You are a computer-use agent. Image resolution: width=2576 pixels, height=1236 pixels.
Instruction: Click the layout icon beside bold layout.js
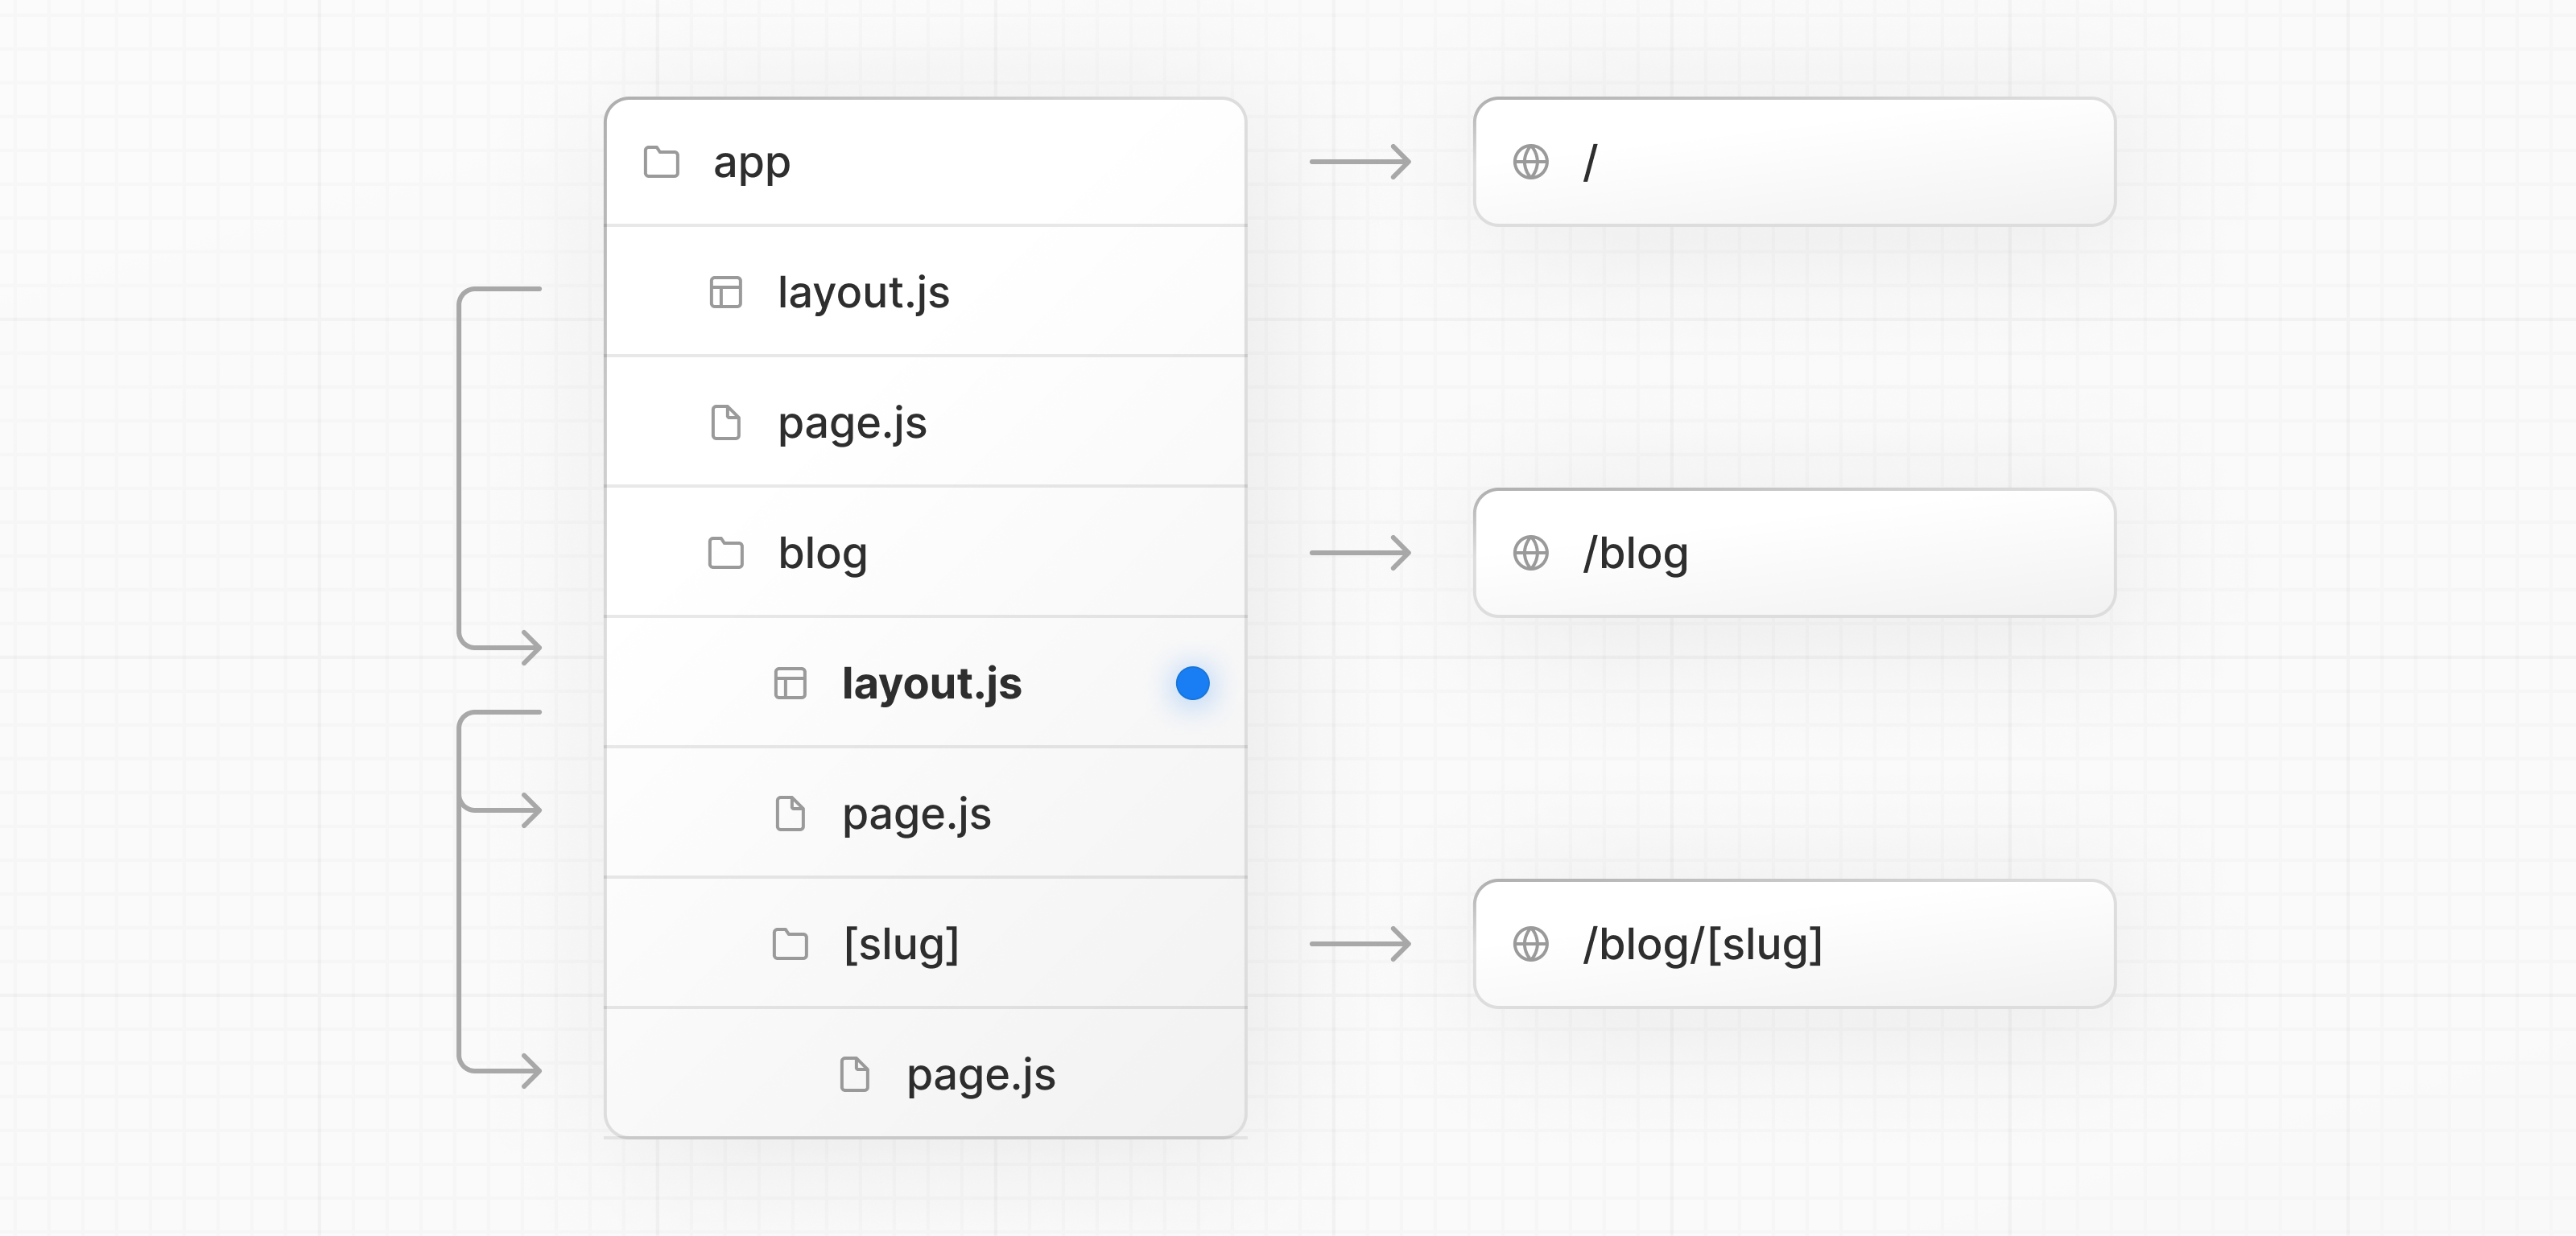pyautogui.click(x=790, y=684)
